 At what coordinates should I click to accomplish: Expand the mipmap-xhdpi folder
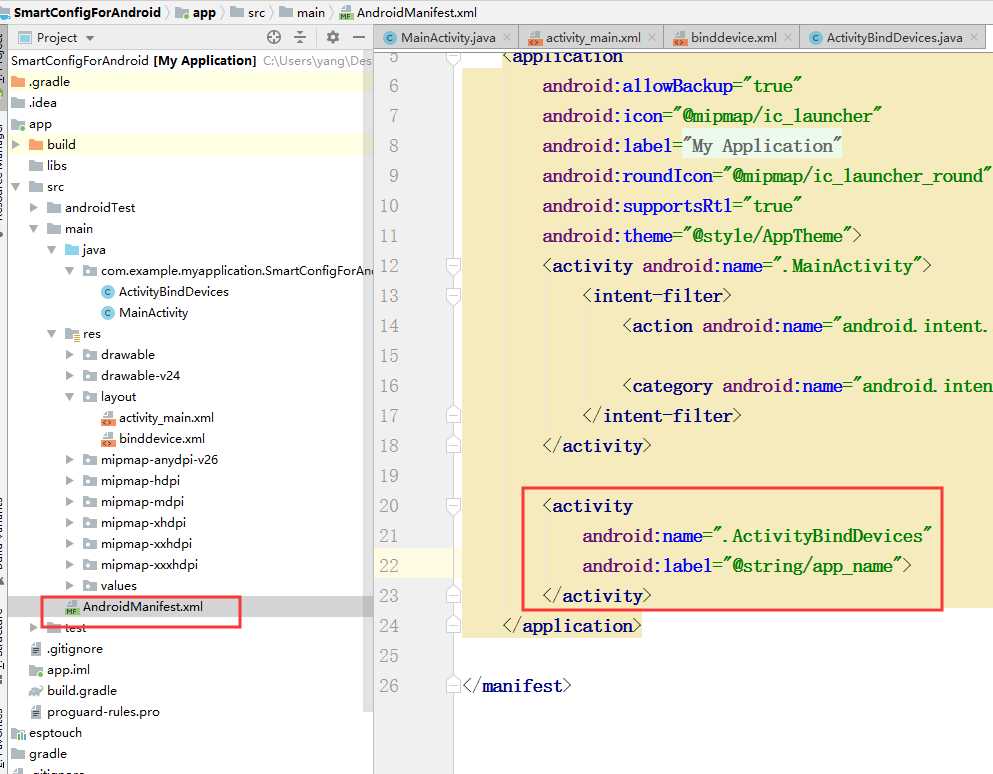point(70,522)
